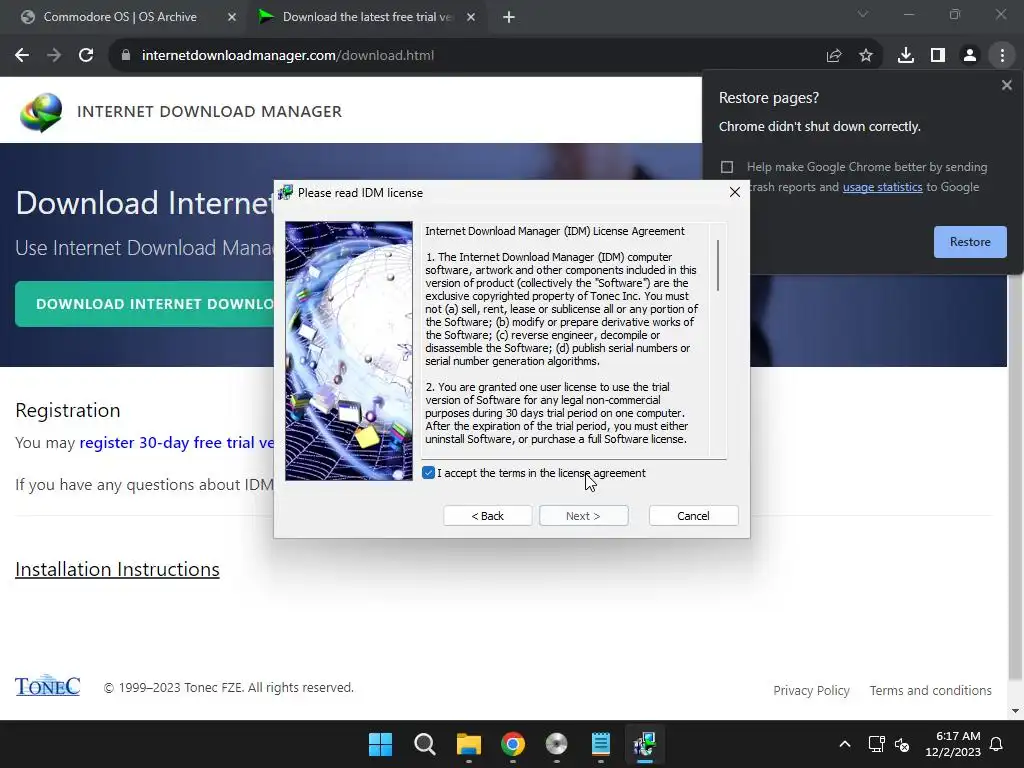Bookmark this page with the star icon
The image size is (1024, 768).
866,56
